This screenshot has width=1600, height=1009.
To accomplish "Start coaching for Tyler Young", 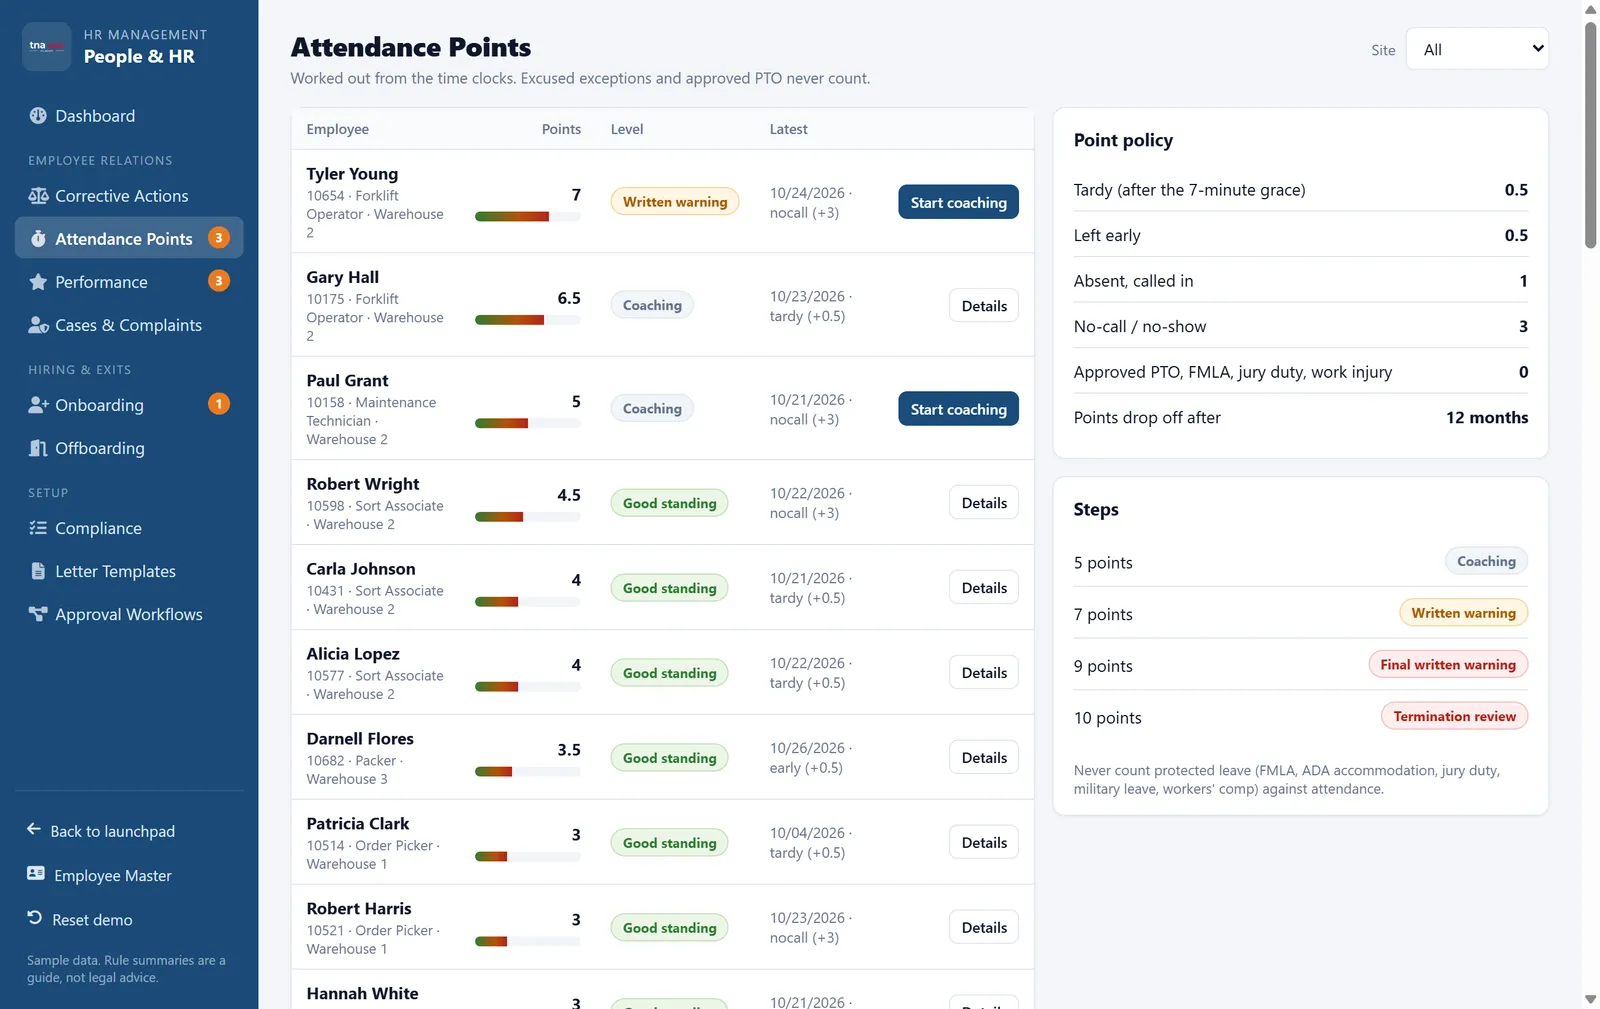I will coord(958,202).
